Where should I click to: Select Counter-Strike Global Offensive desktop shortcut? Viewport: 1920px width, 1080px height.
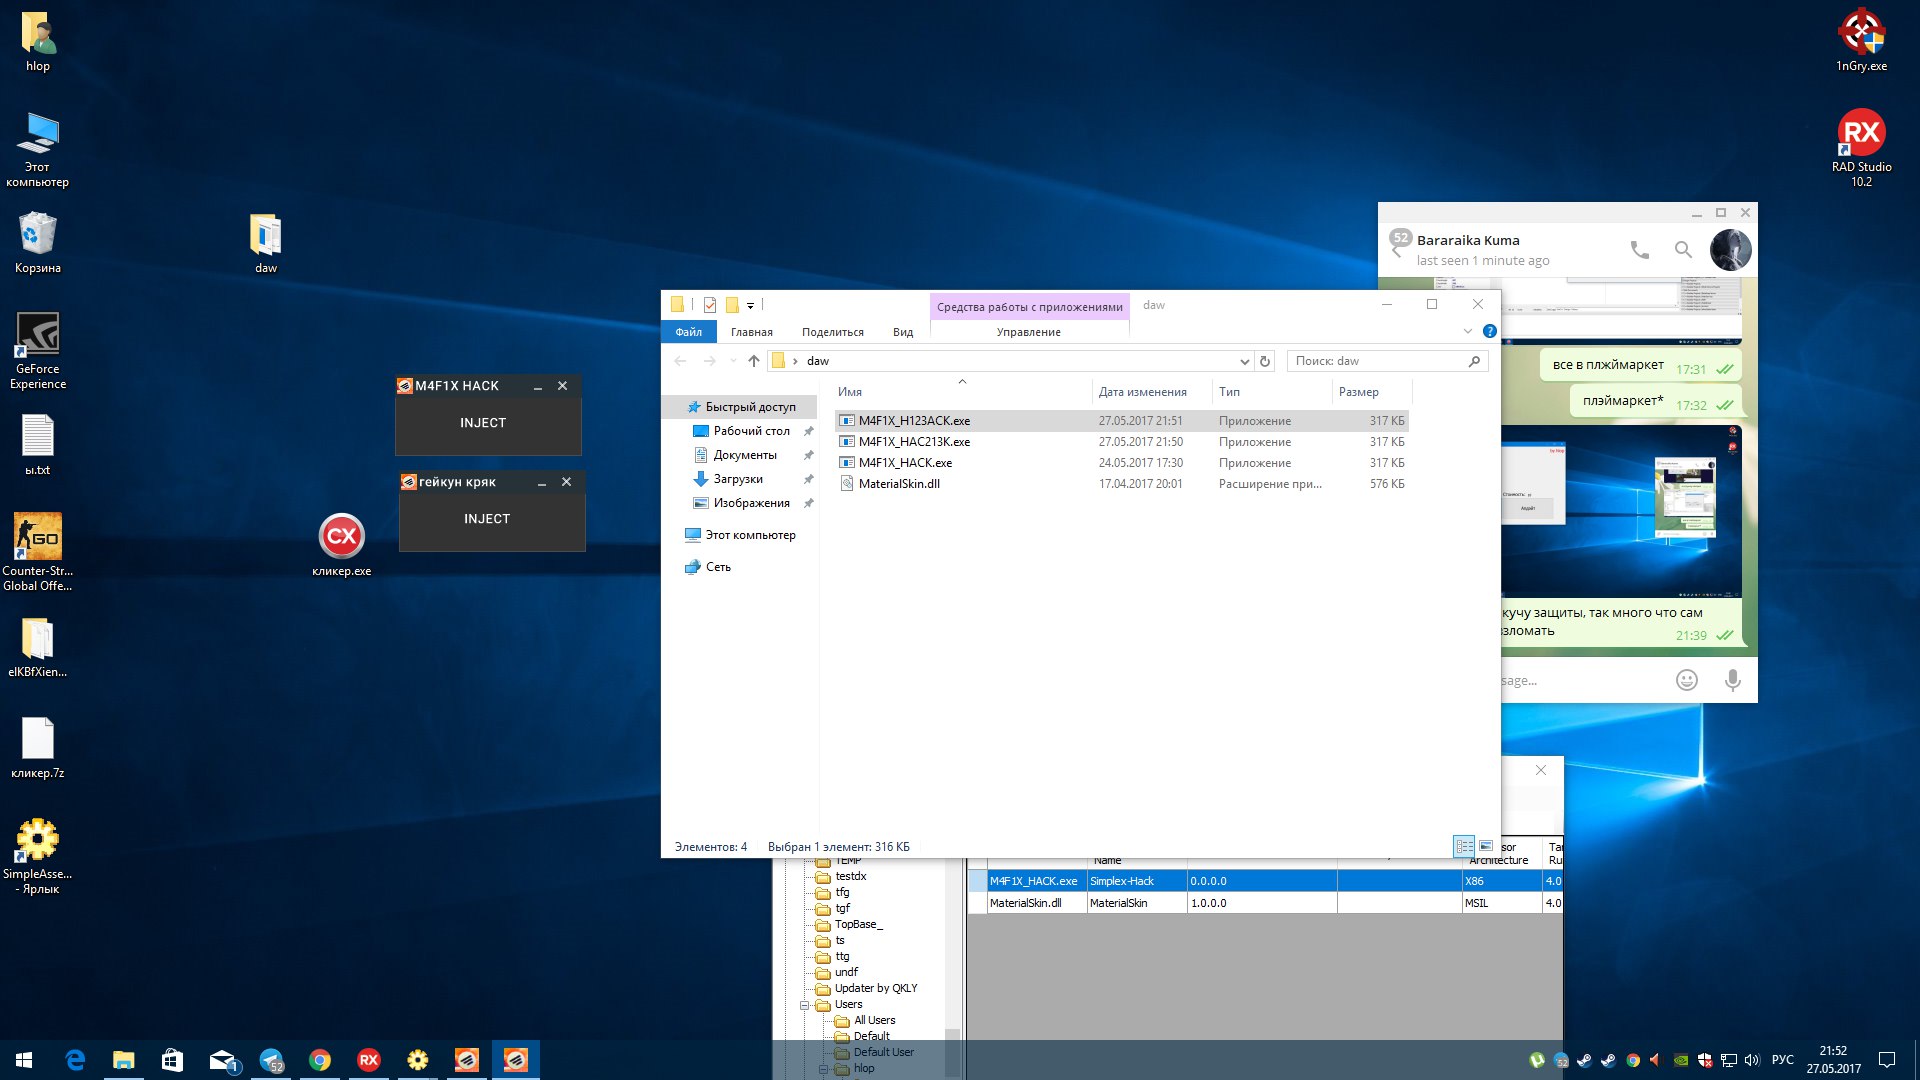click(x=38, y=552)
